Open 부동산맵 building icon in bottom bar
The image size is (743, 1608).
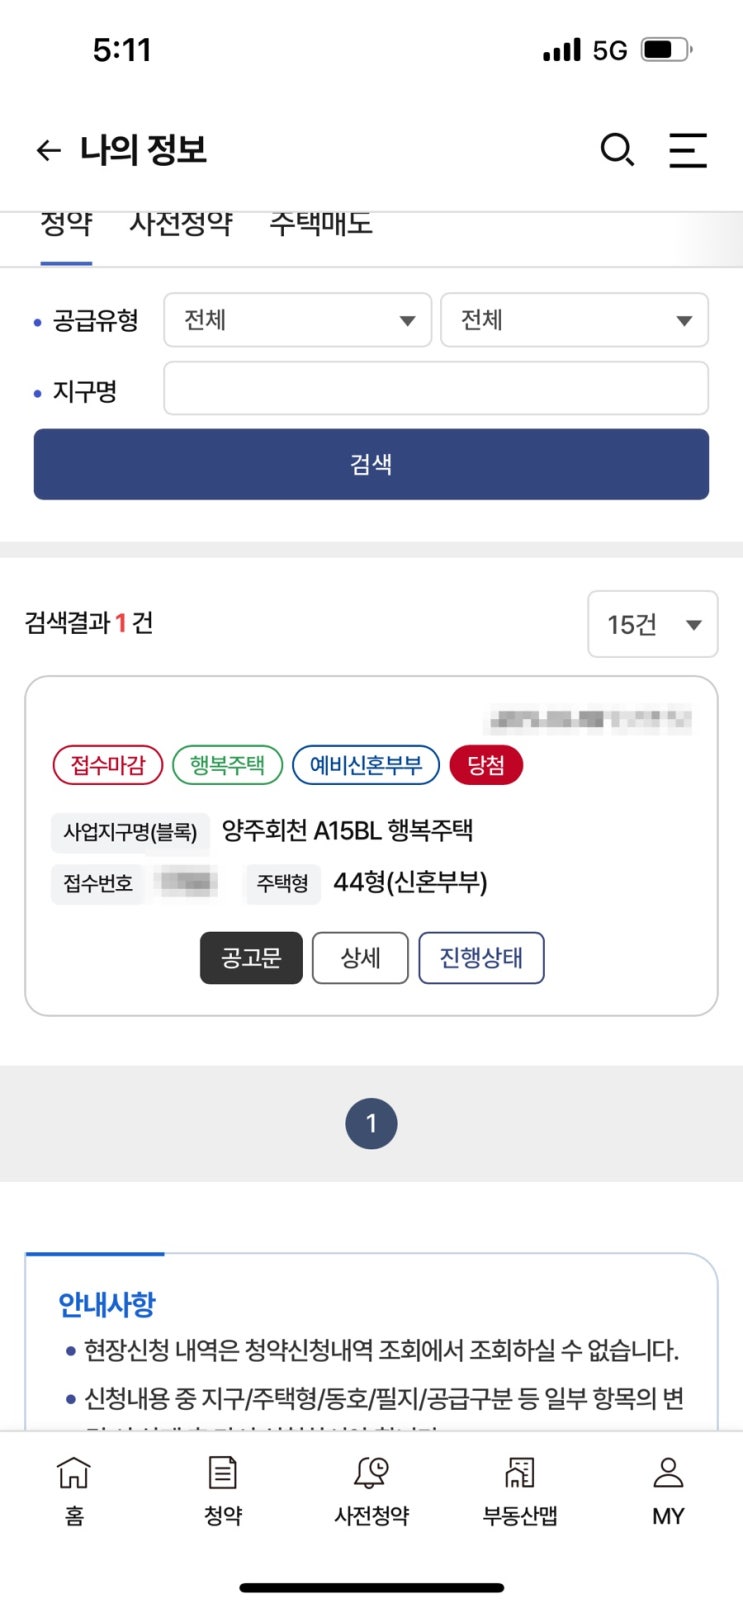pos(519,1489)
